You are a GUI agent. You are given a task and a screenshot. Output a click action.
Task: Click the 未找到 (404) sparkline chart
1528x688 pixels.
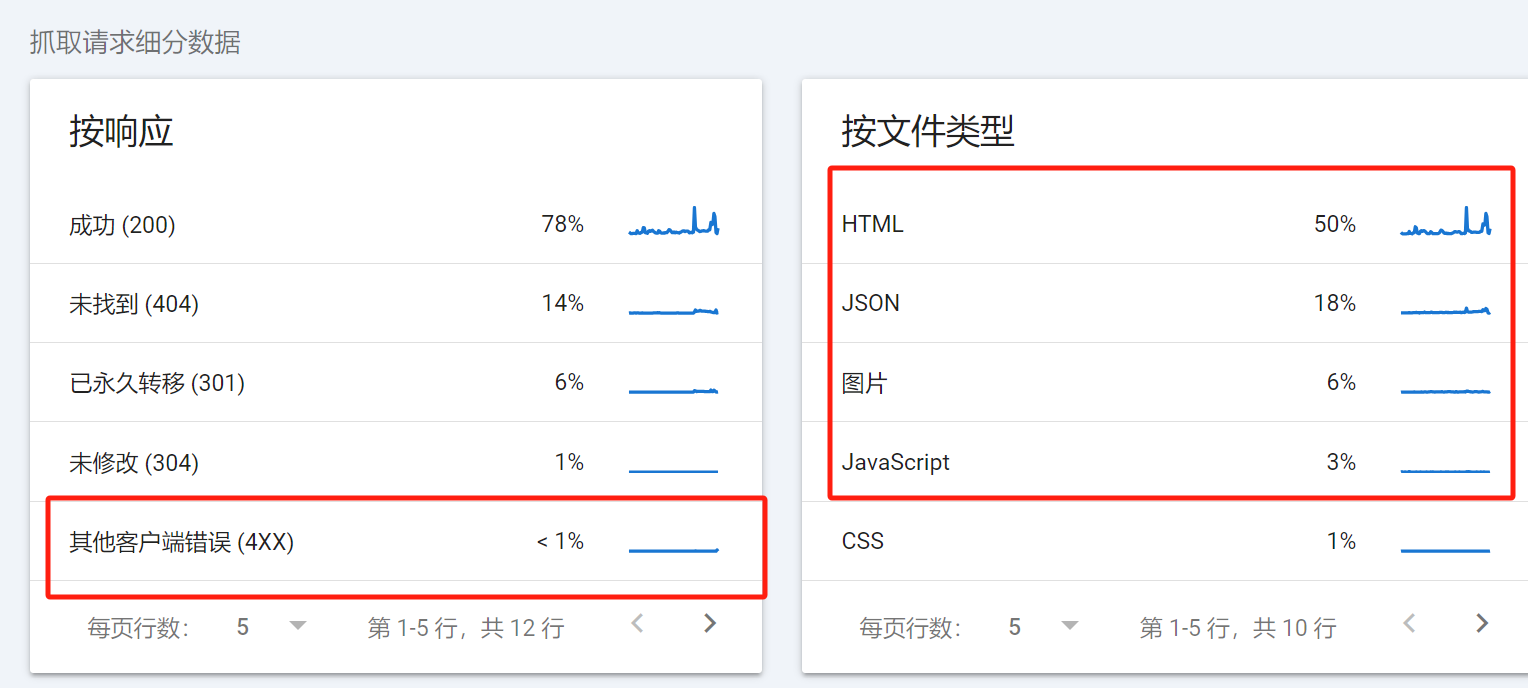click(674, 305)
